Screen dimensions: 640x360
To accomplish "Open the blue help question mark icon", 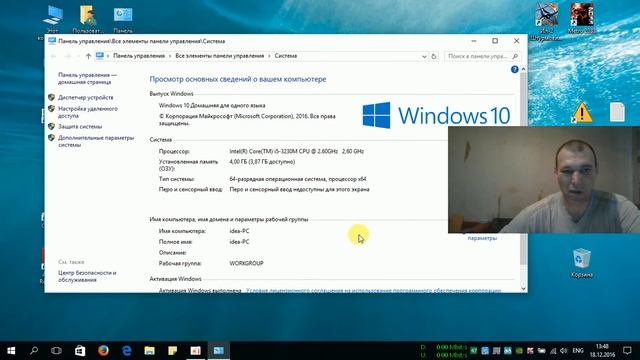I will (x=514, y=69).
